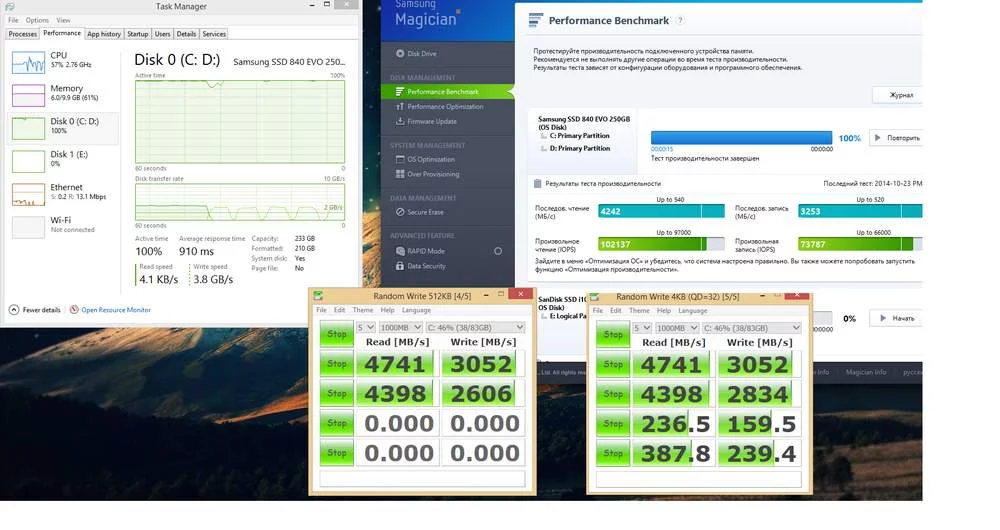
Task: Click the CrystalDiskMark icon in 4KB window title
Action: click(x=594, y=297)
